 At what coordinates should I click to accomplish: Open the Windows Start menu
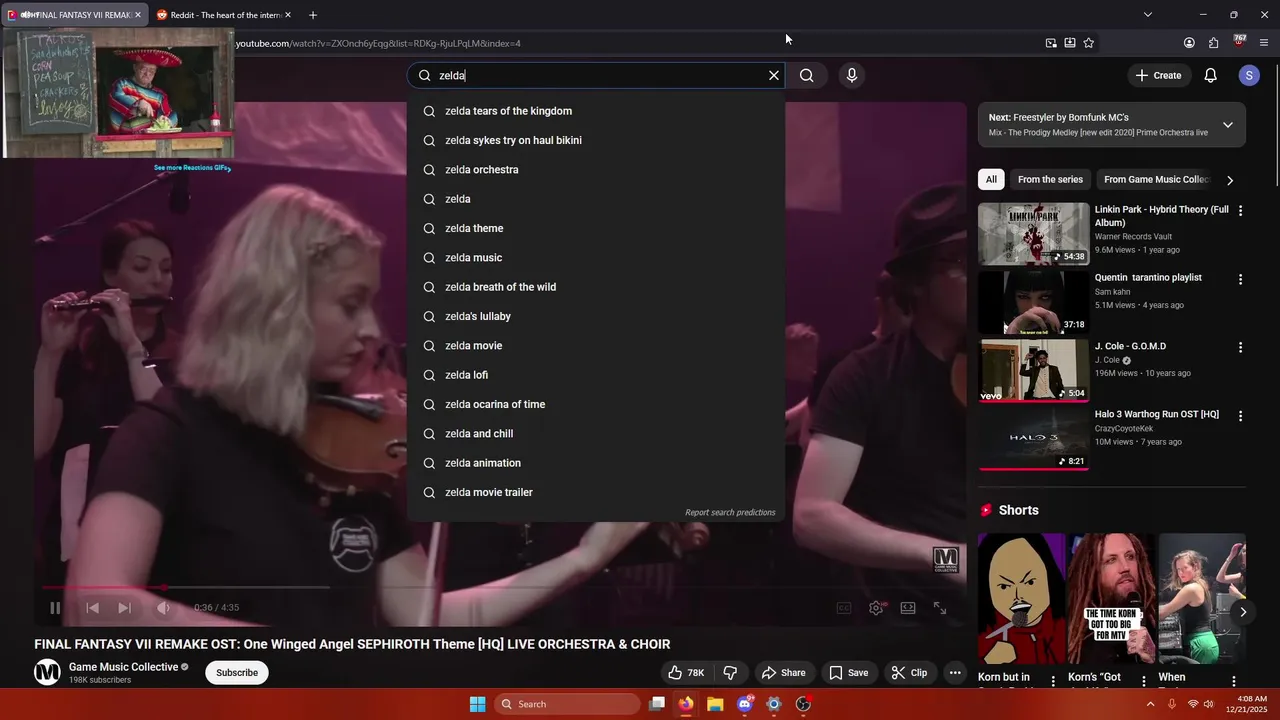pyautogui.click(x=477, y=704)
